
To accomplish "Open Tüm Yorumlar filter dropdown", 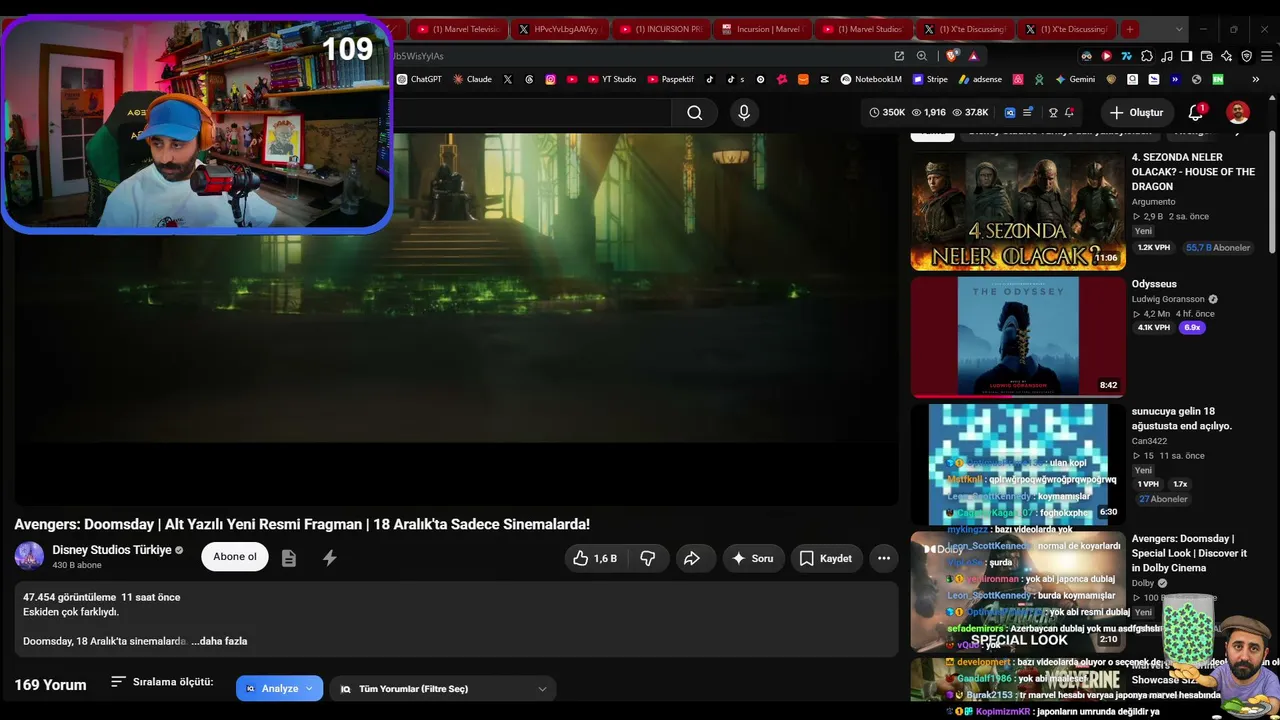I will (443, 688).
